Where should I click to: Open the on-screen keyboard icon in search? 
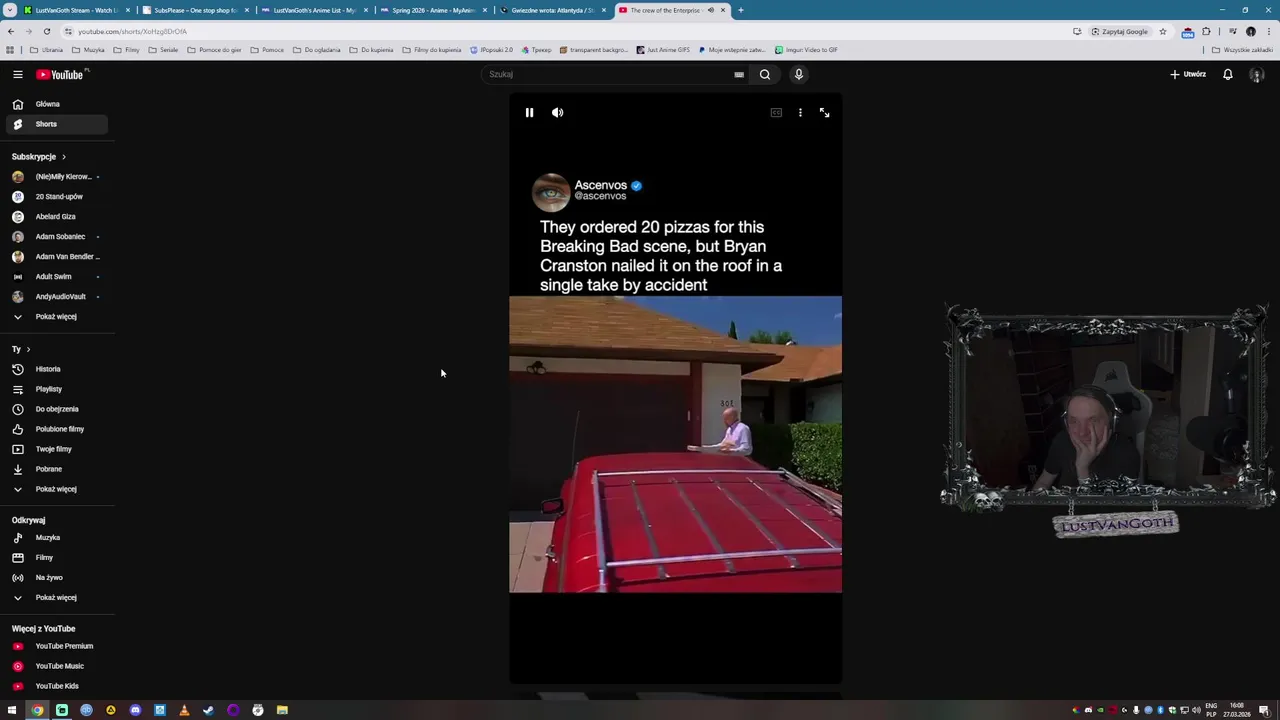pyautogui.click(x=739, y=74)
